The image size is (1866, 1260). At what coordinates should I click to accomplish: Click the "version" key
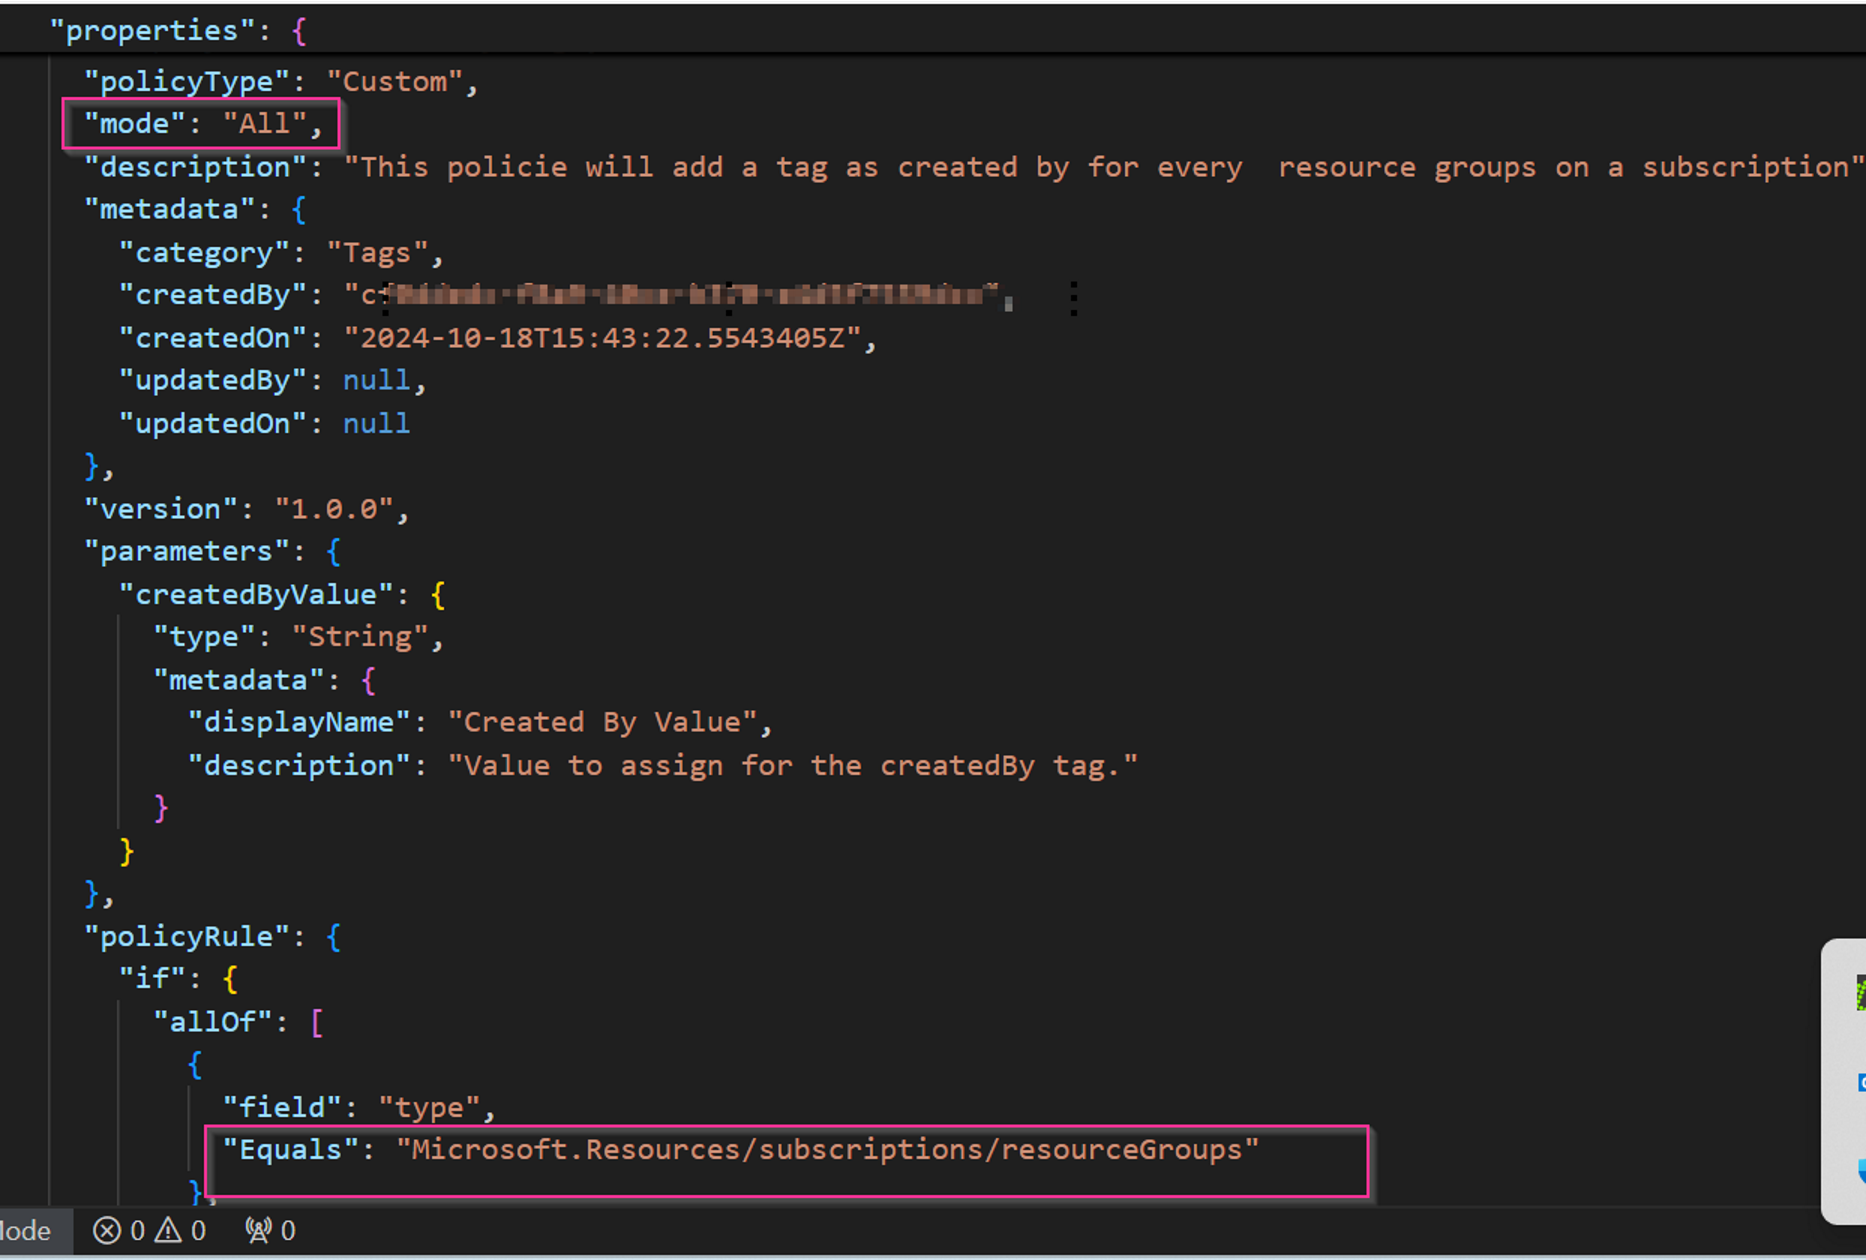point(162,508)
